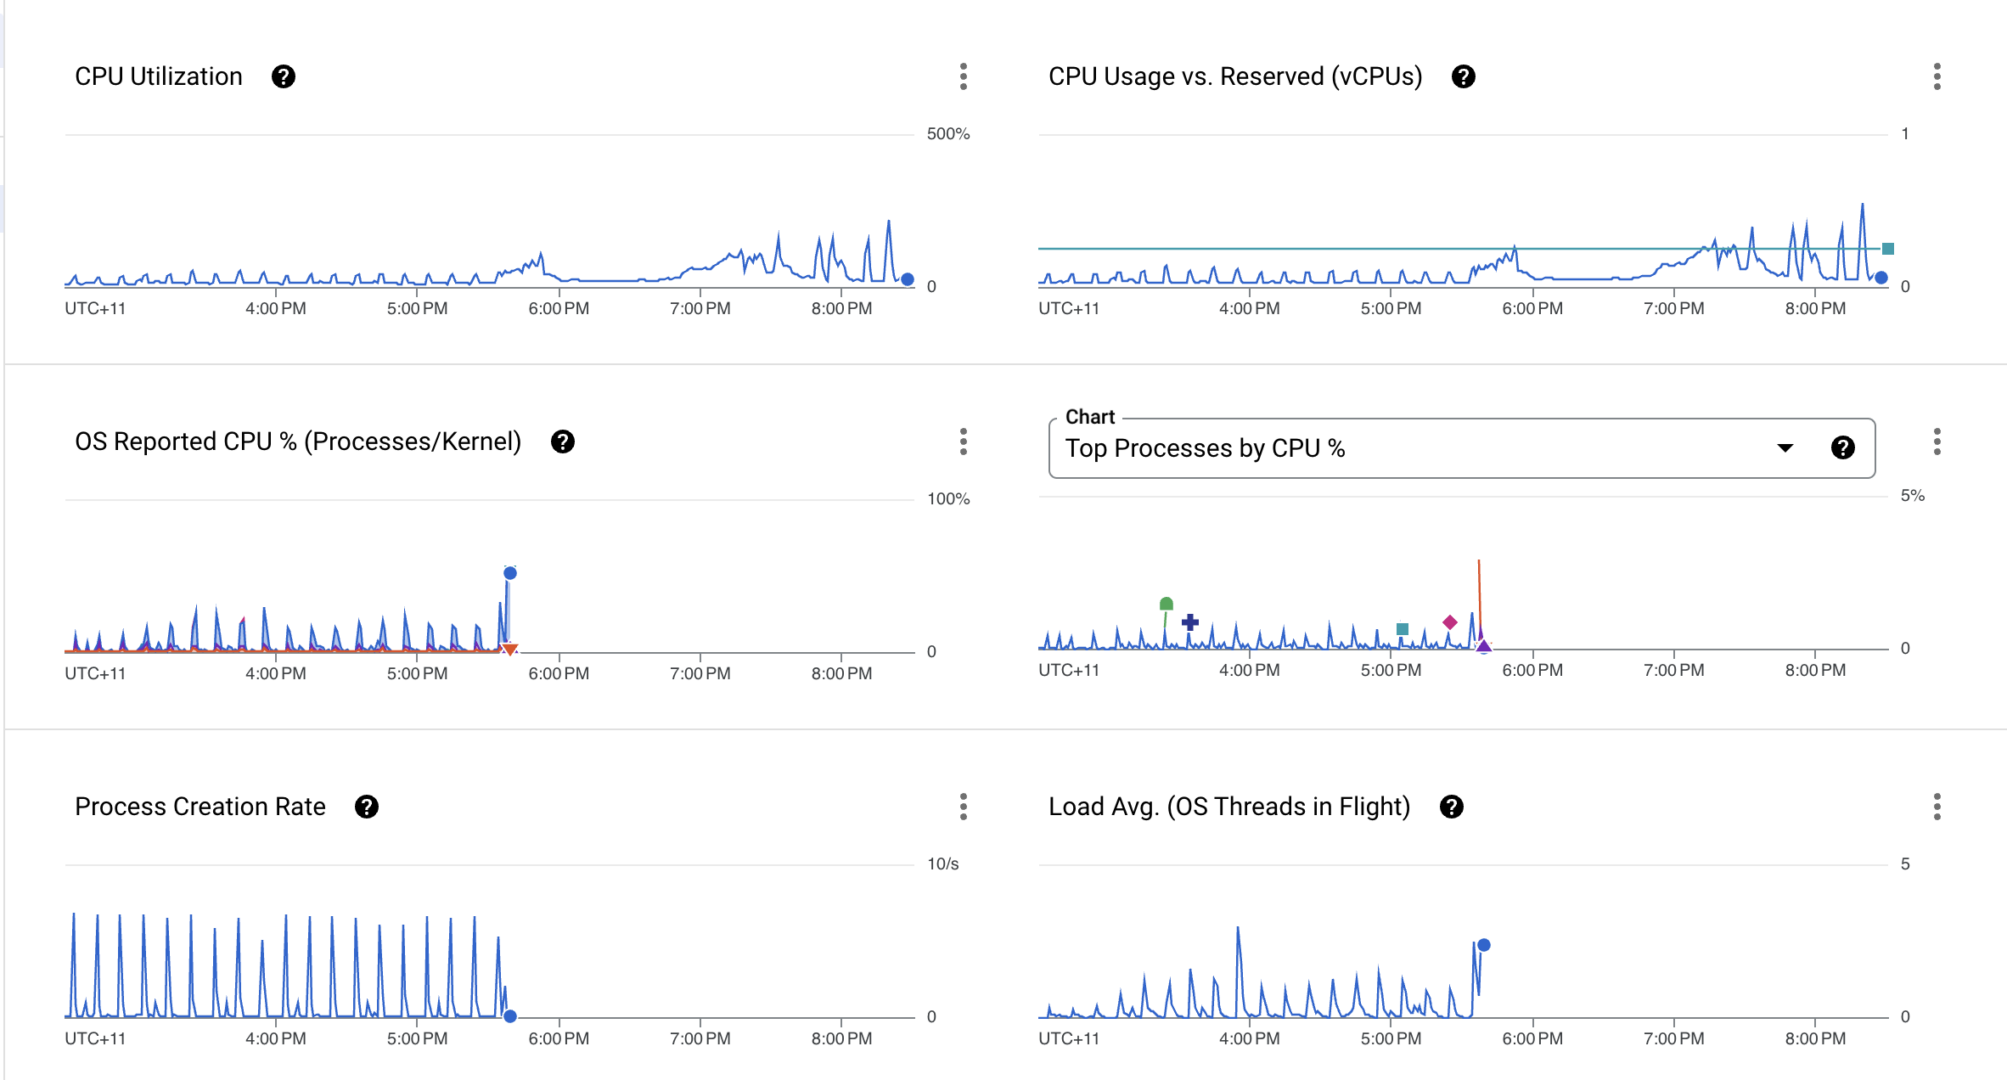Screen dimensions: 2007x1080
Task: Click OS Reported CPU % (Processes/Kernel) title
Action: (x=298, y=442)
